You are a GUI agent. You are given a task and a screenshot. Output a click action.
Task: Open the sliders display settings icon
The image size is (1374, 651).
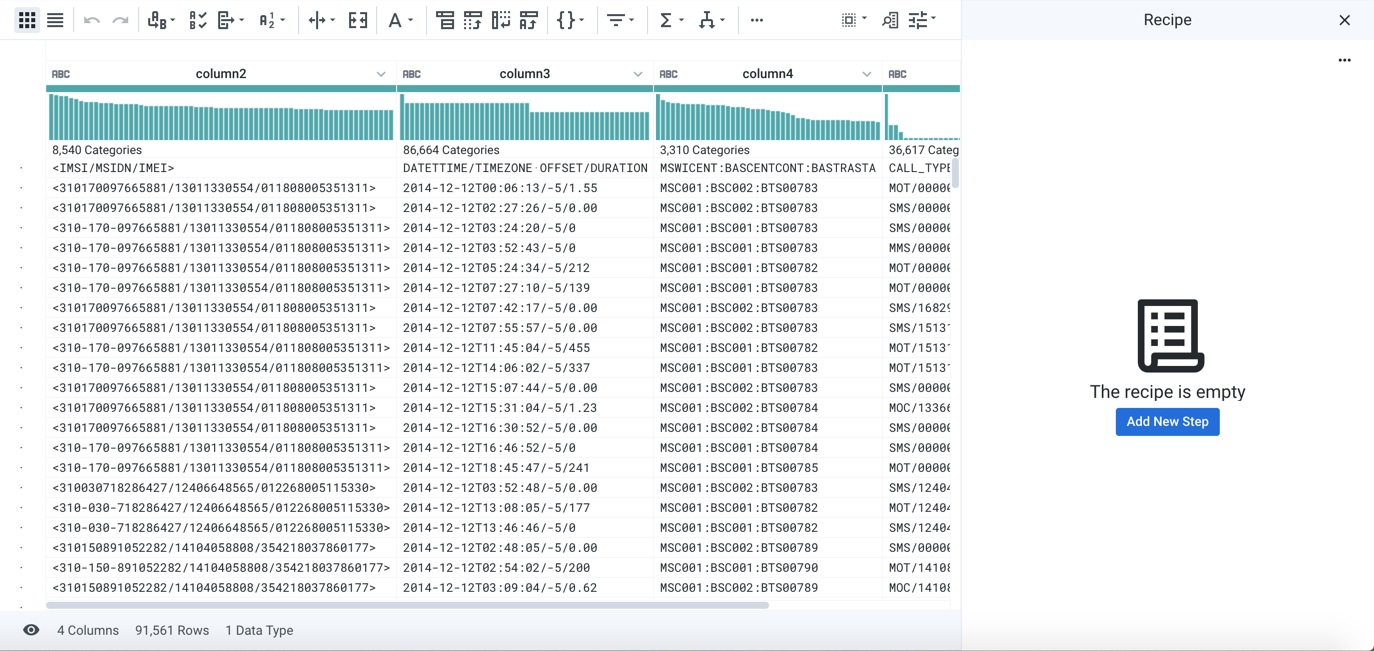pyautogui.click(x=918, y=20)
